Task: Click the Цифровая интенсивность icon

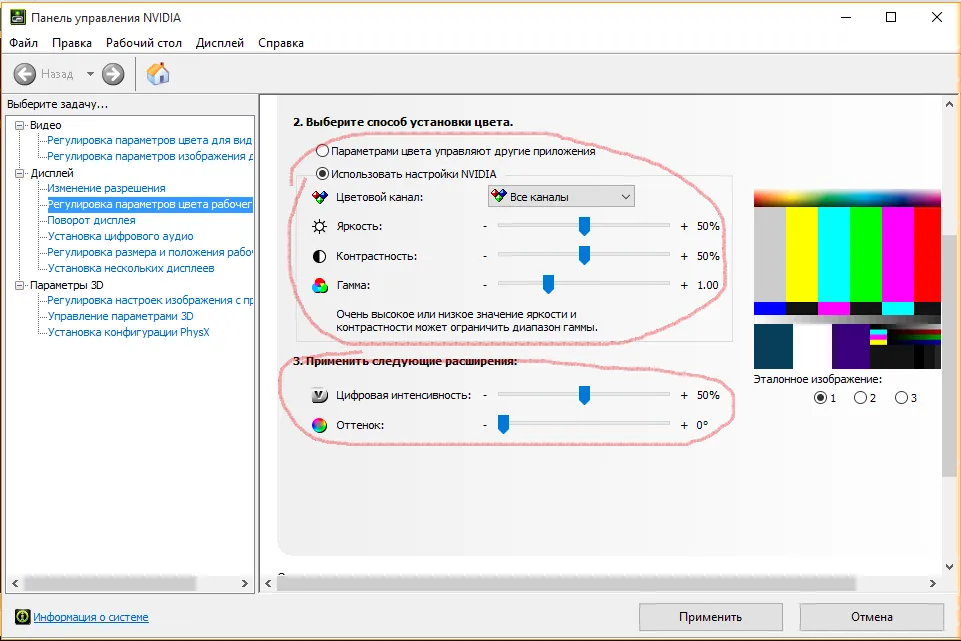Action: [x=319, y=395]
